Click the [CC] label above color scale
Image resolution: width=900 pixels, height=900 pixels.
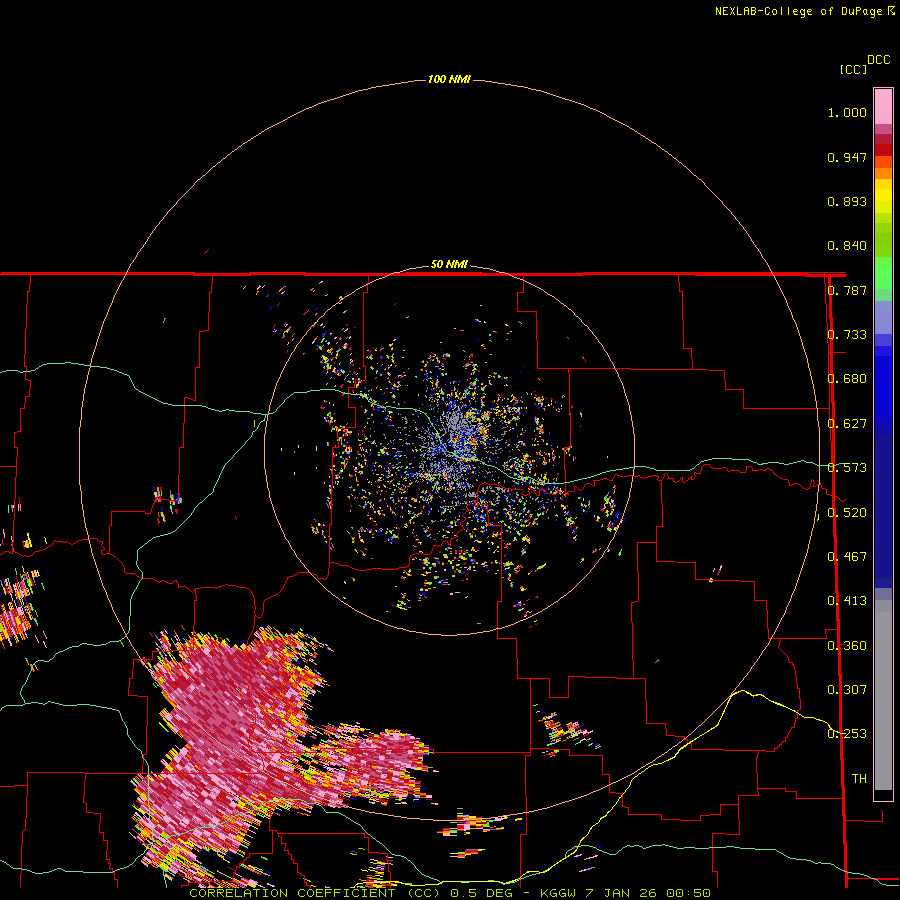coord(853,69)
